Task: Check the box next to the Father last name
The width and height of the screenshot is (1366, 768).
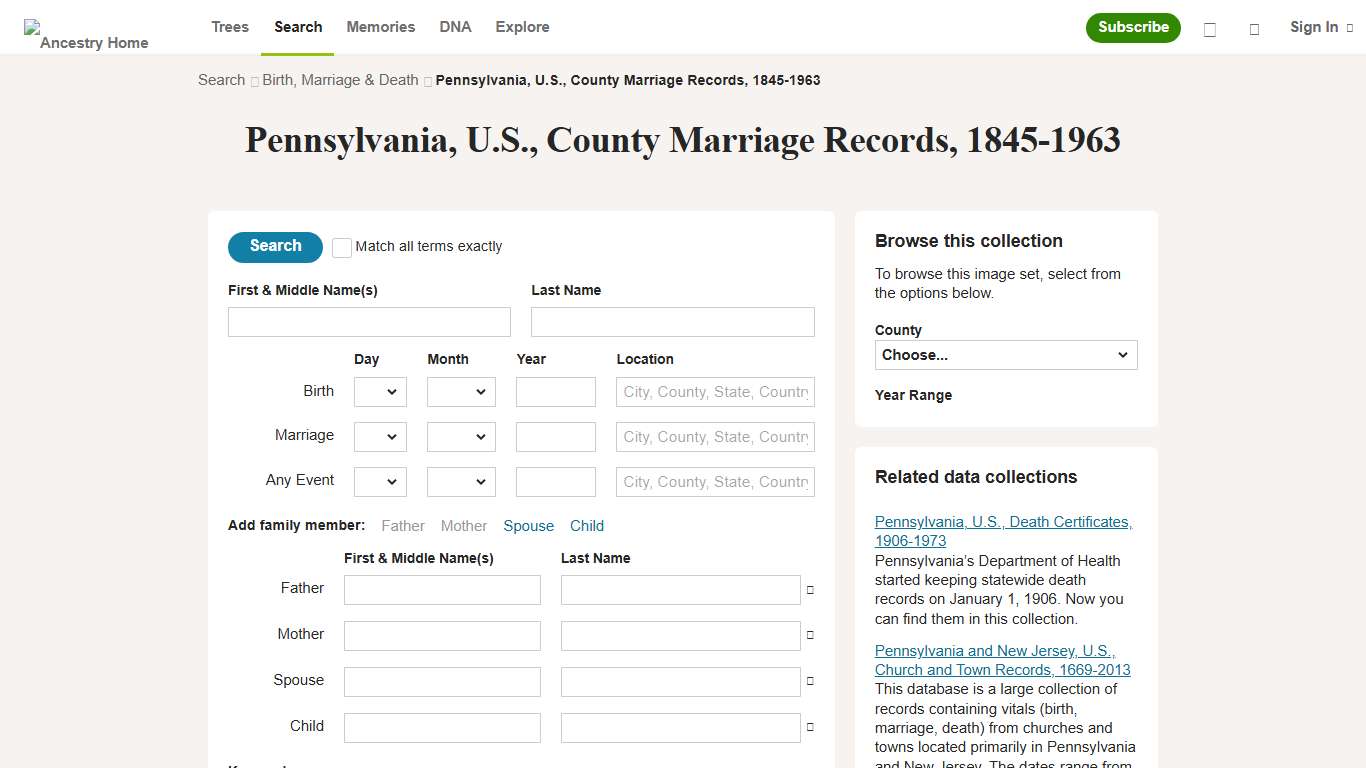Action: [810, 589]
